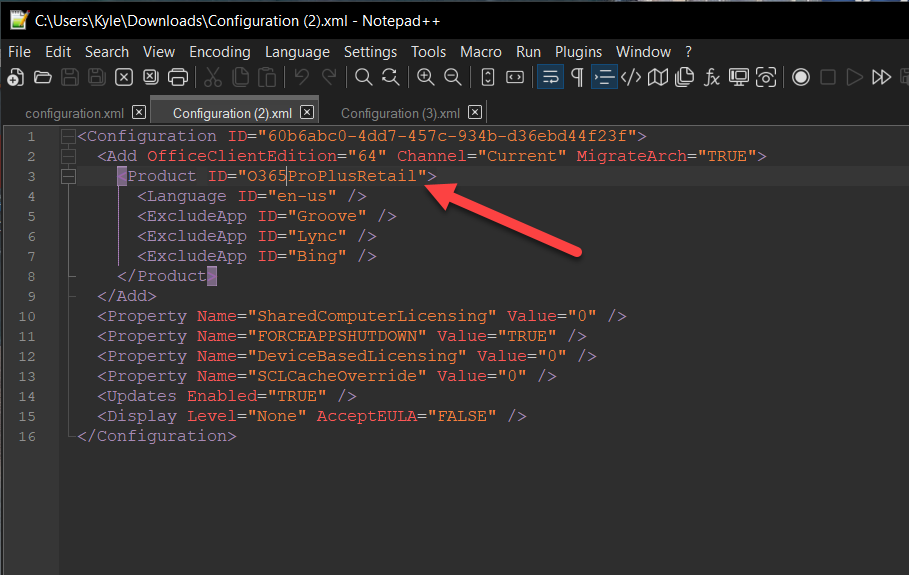Switch to the Configuration (3).xml tab
The width and height of the screenshot is (909, 575).
[400, 113]
